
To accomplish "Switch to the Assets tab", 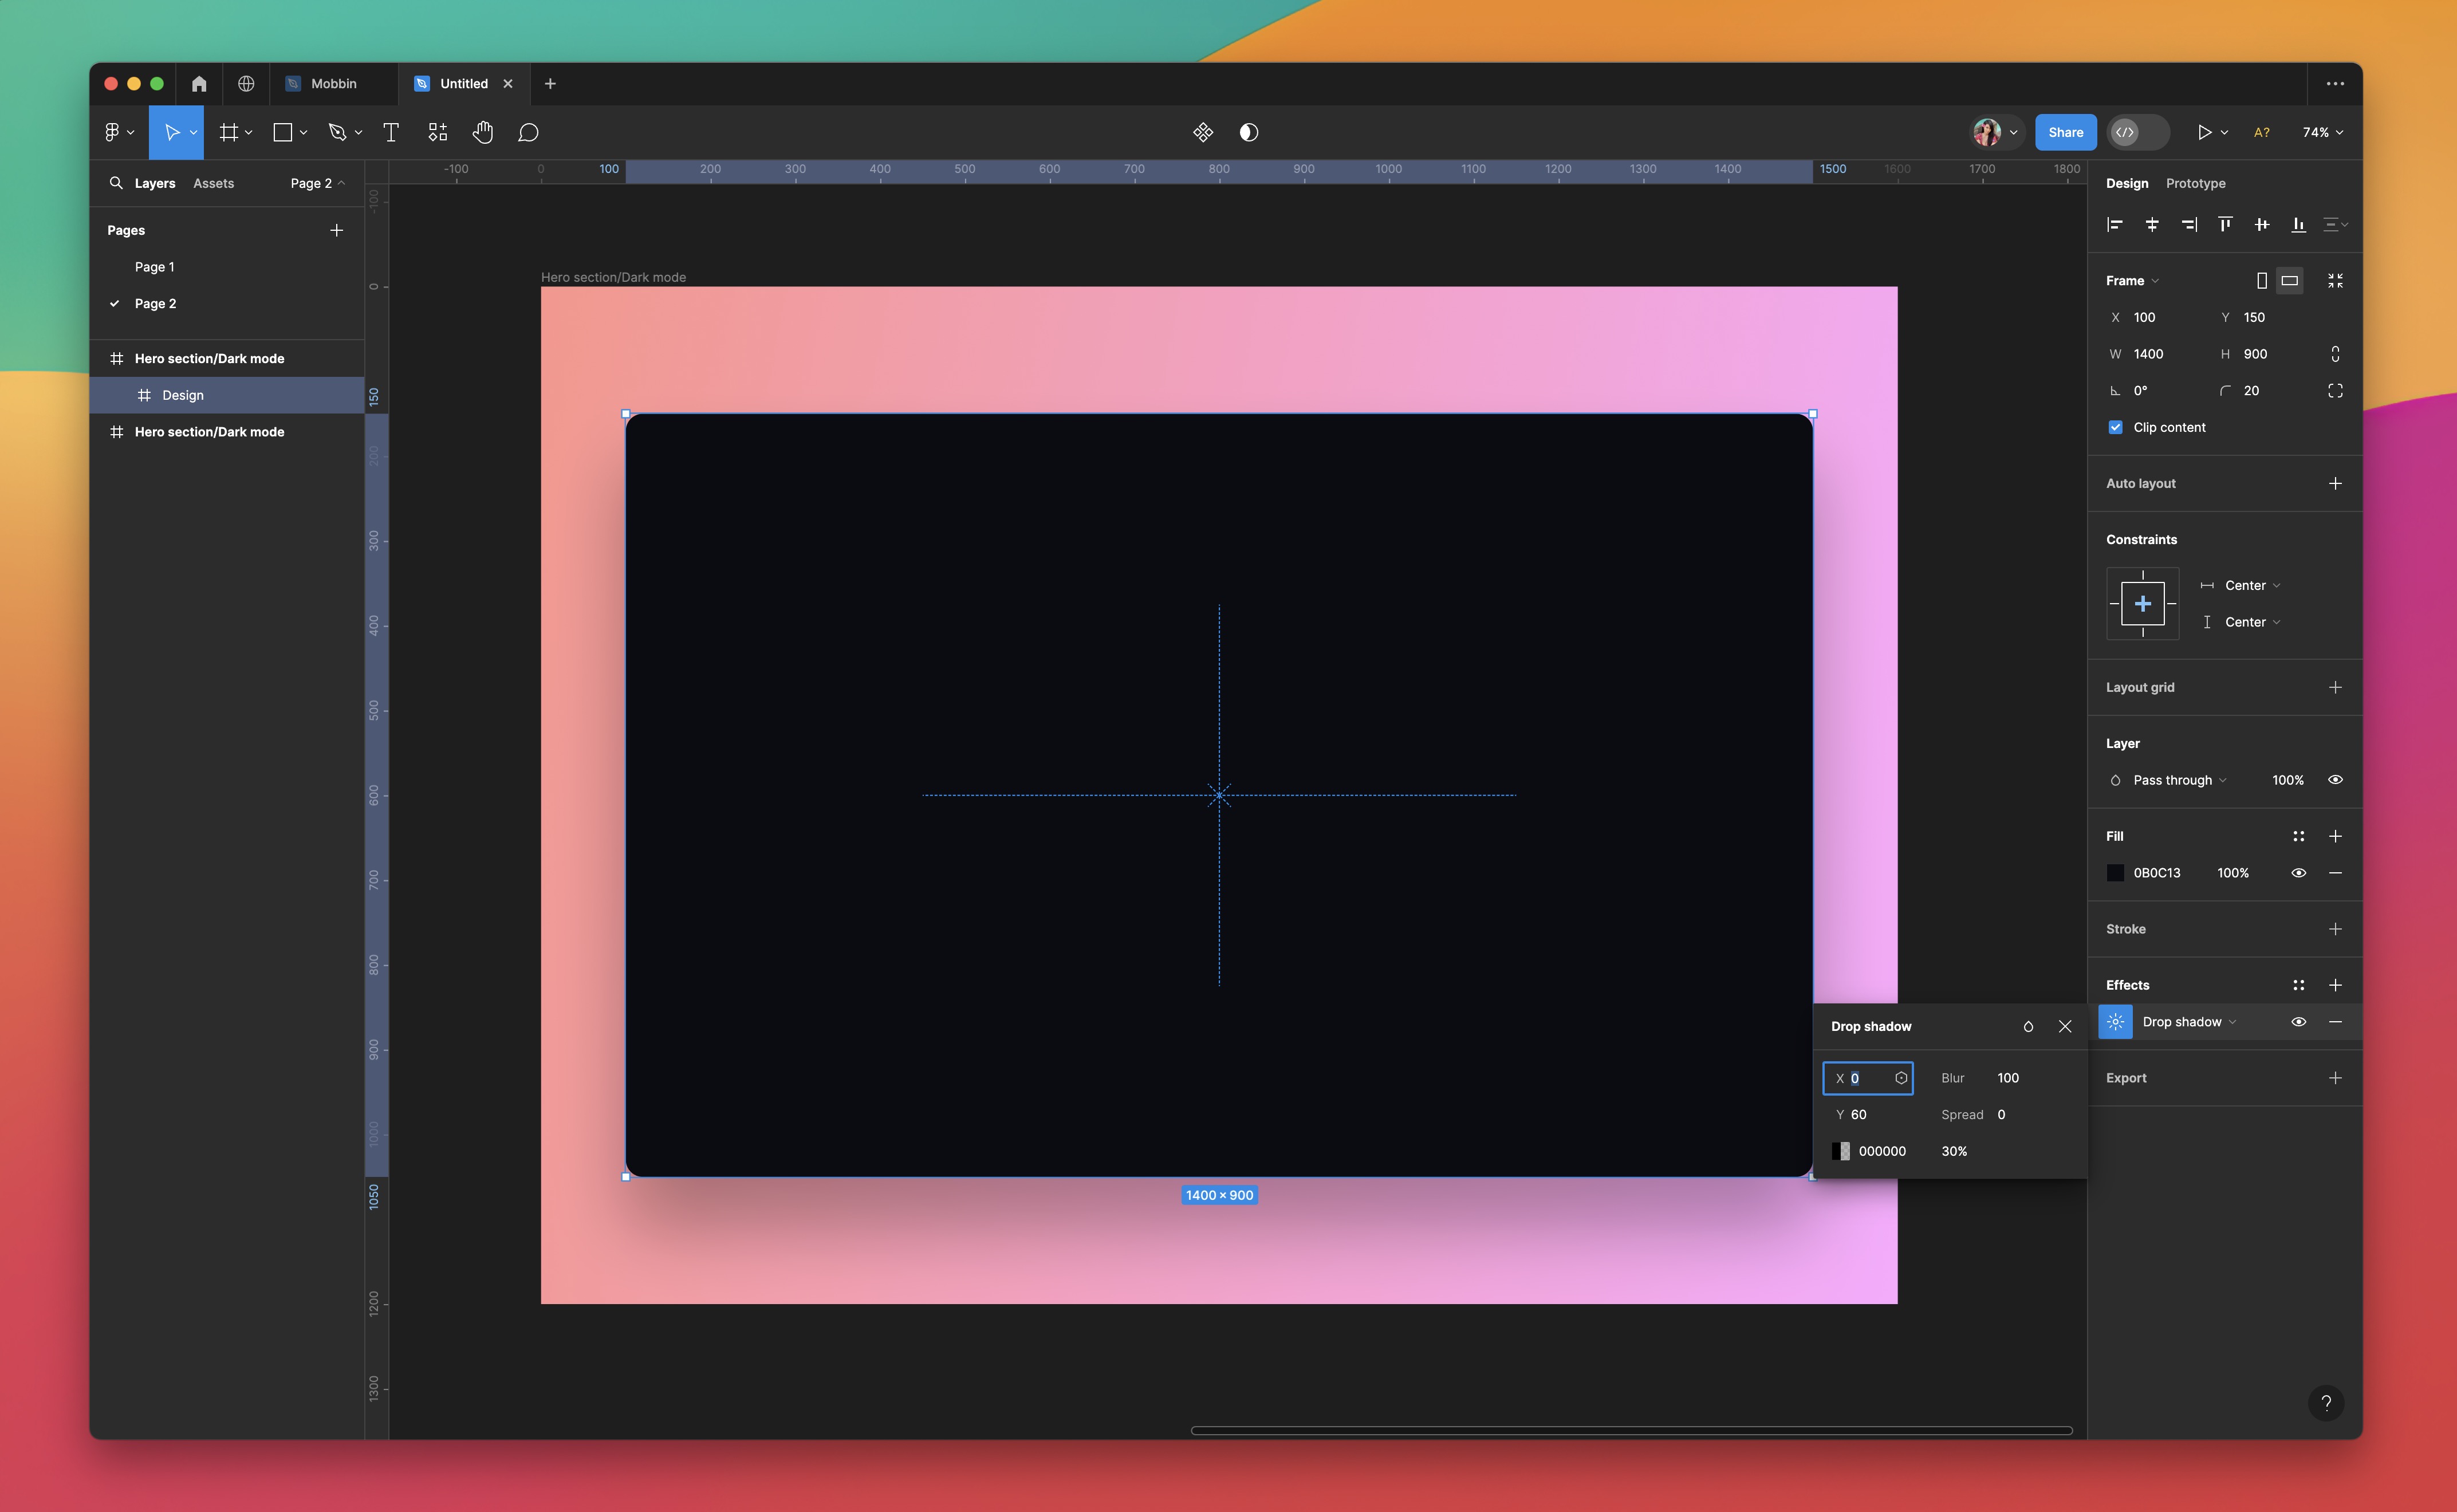I will pos(213,183).
